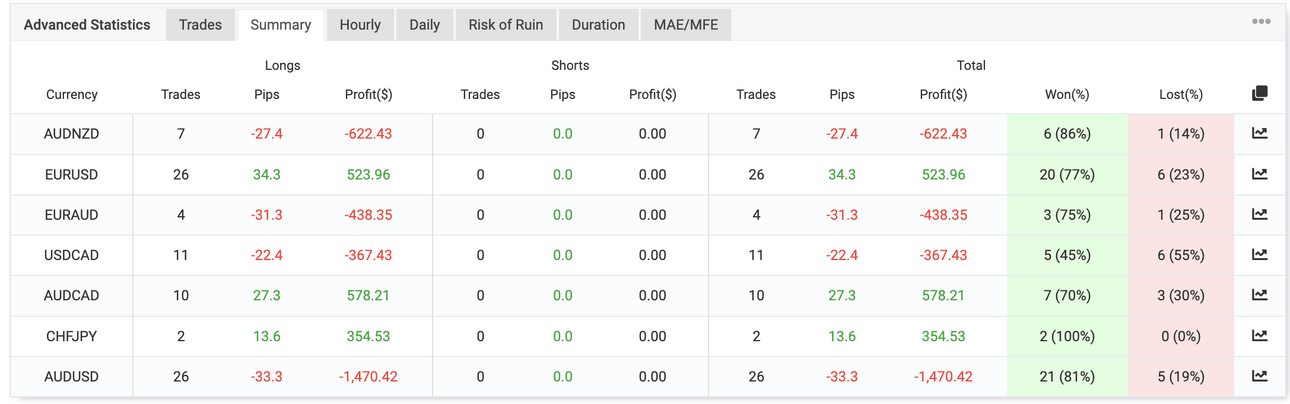1290x404 pixels.
Task: Open the EURAUD row chart icon
Action: [x=1259, y=214]
